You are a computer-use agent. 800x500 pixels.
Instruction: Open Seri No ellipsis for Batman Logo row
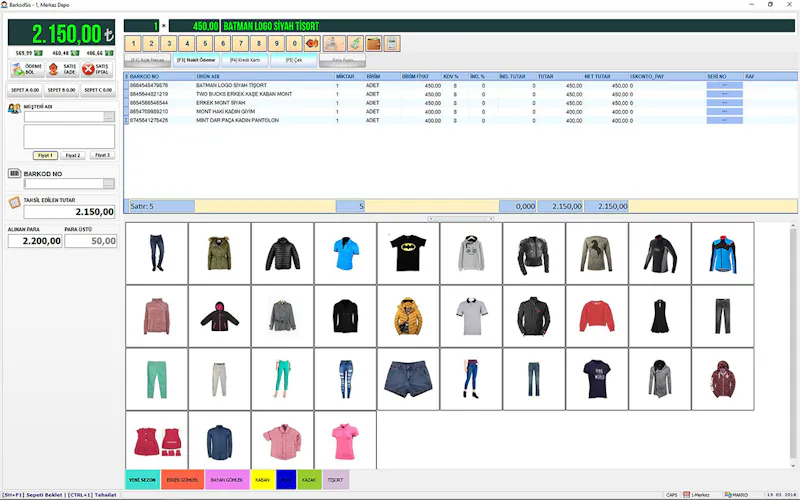[724, 85]
